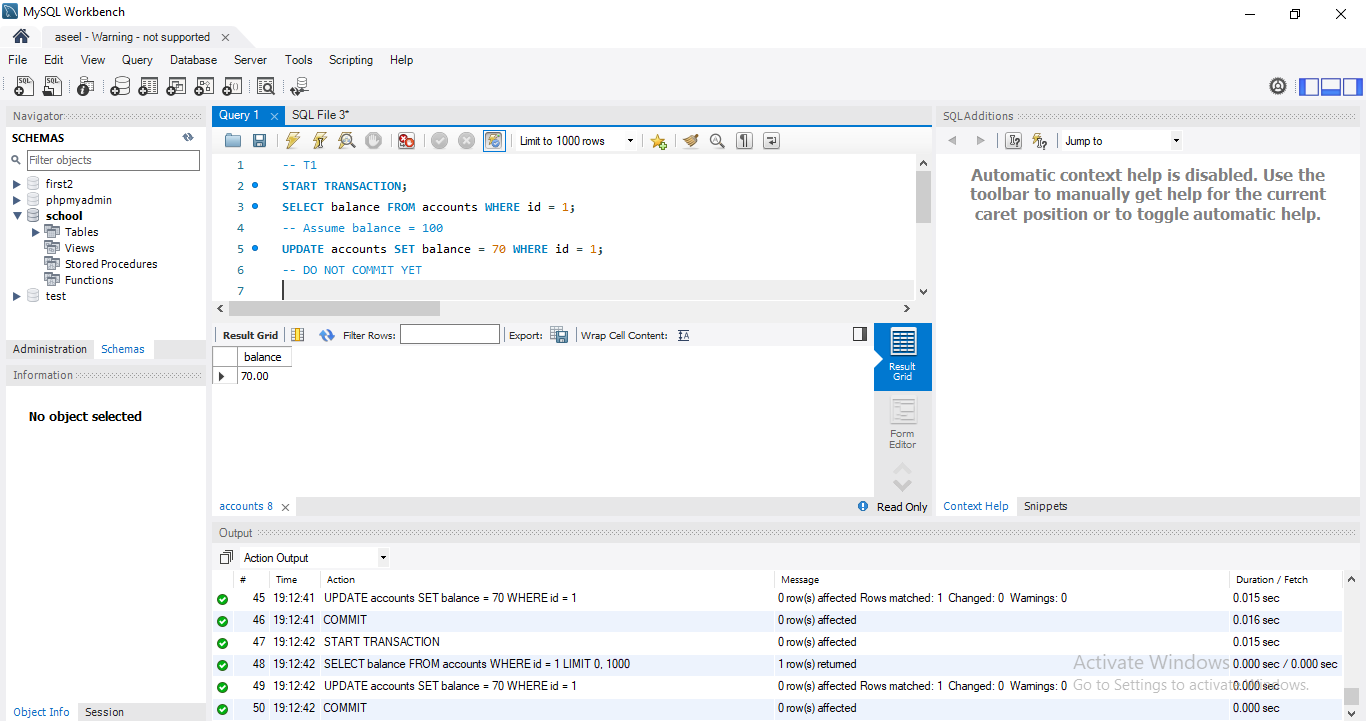Expand the first2 schema tree node
The image size is (1366, 721).
pos(17,184)
